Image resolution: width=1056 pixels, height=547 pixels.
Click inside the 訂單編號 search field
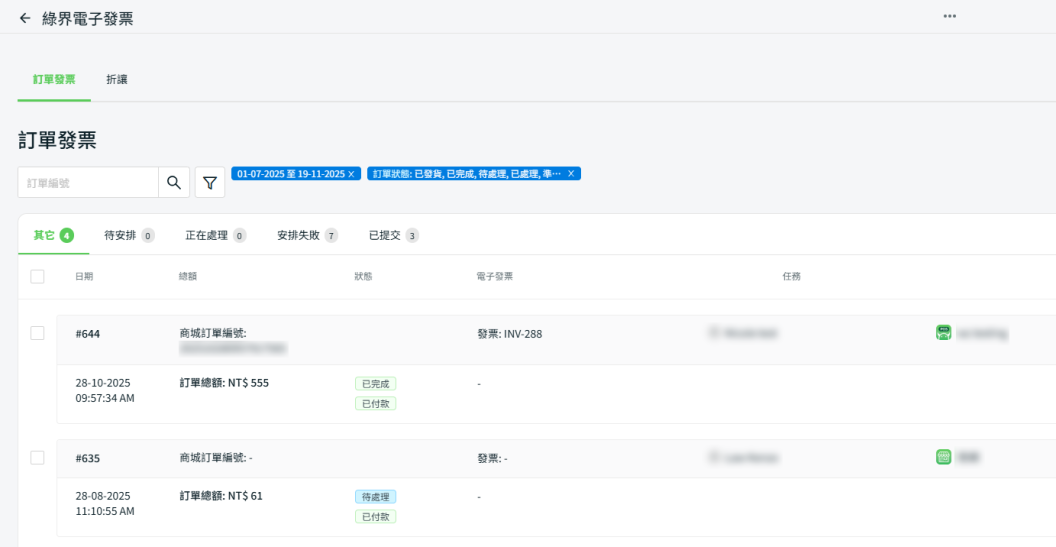(88, 183)
